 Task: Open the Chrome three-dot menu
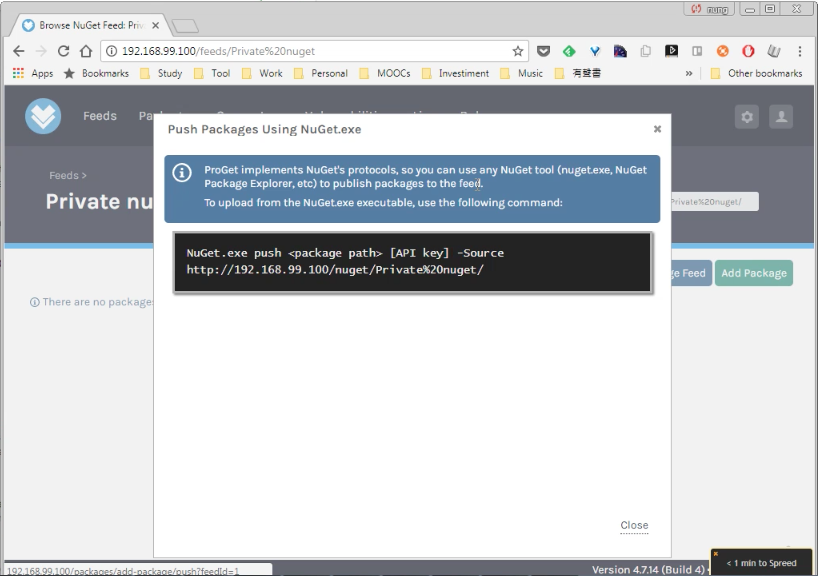coord(800,51)
